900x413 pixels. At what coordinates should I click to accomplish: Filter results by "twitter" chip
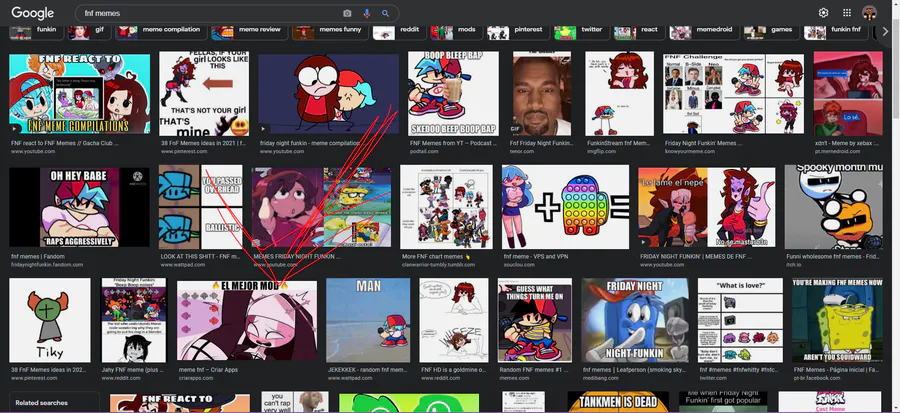[581, 30]
